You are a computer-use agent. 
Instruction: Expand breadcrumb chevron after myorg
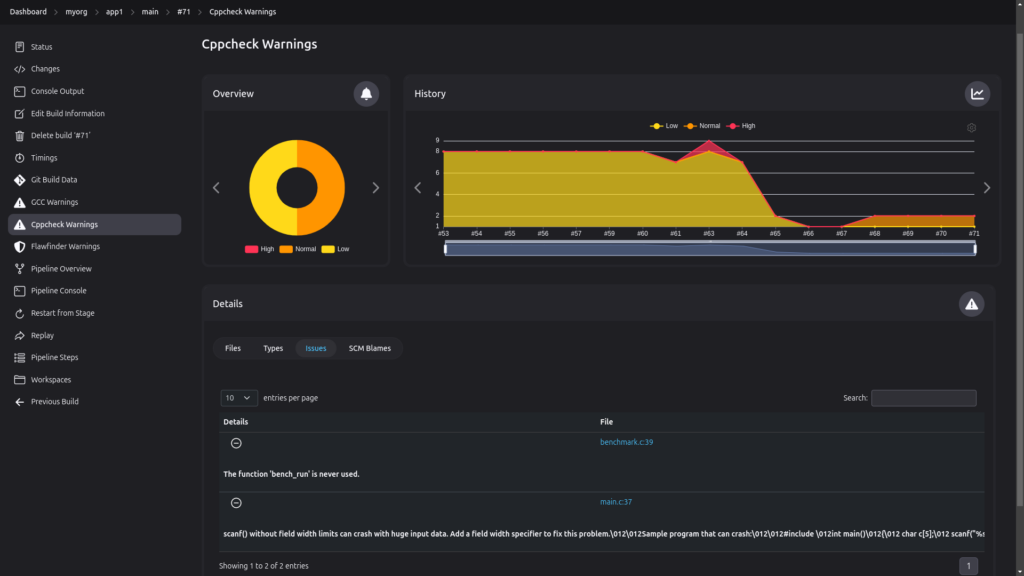pyautogui.click(x=97, y=12)
